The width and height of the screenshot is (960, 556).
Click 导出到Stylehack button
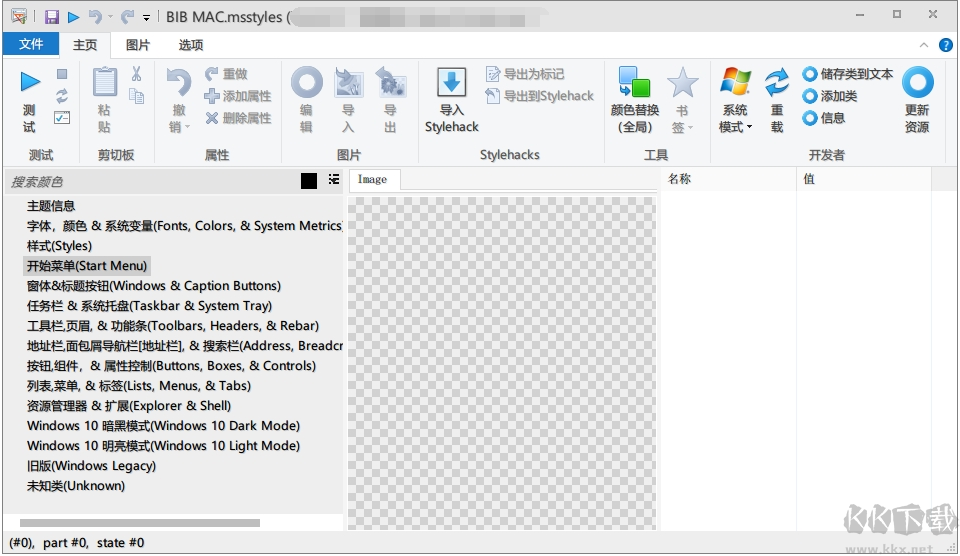click(x=539, y=96)
